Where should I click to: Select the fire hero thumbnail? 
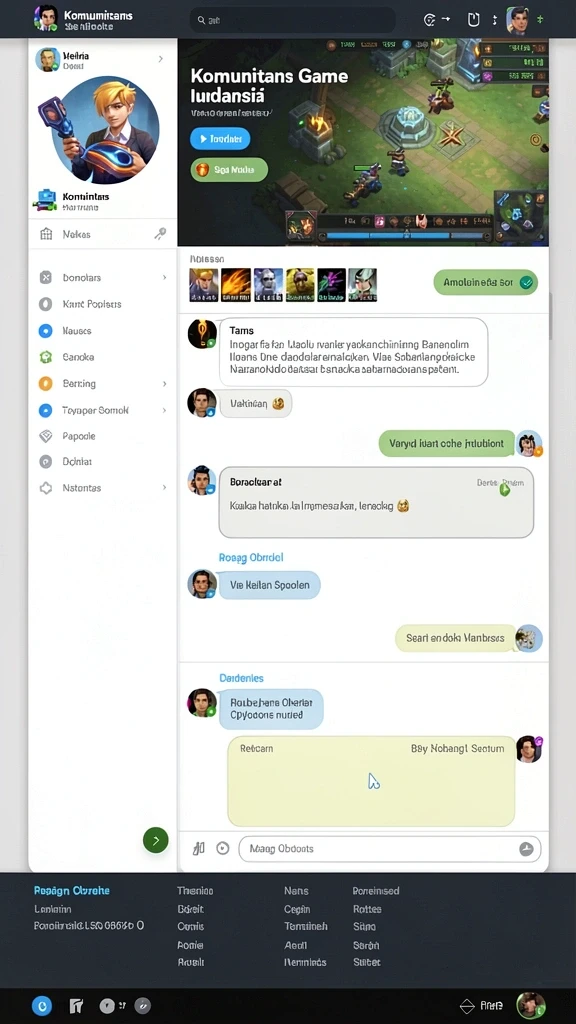point(236,285)
